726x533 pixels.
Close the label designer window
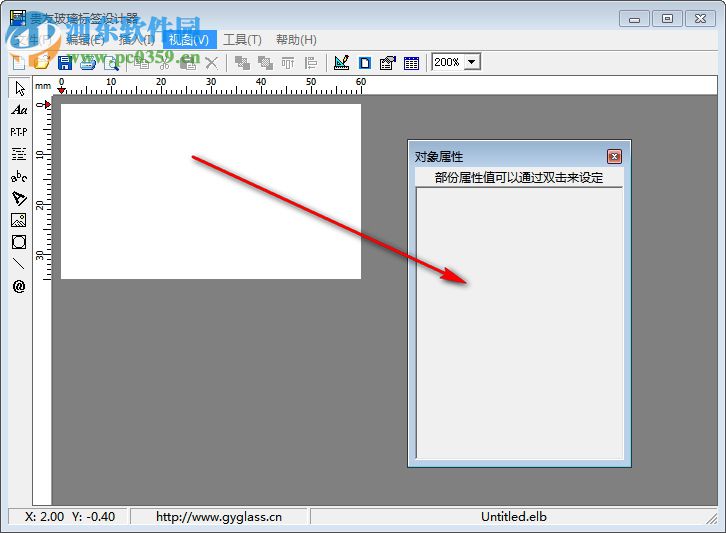[x=700, y=19]
